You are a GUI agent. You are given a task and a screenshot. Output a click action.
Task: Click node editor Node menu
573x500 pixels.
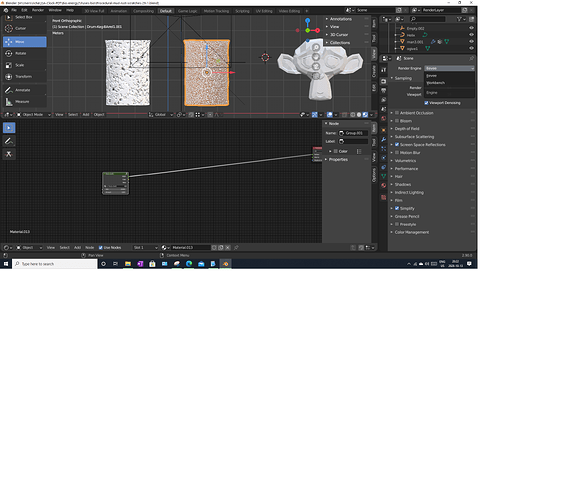pos(90,248)
